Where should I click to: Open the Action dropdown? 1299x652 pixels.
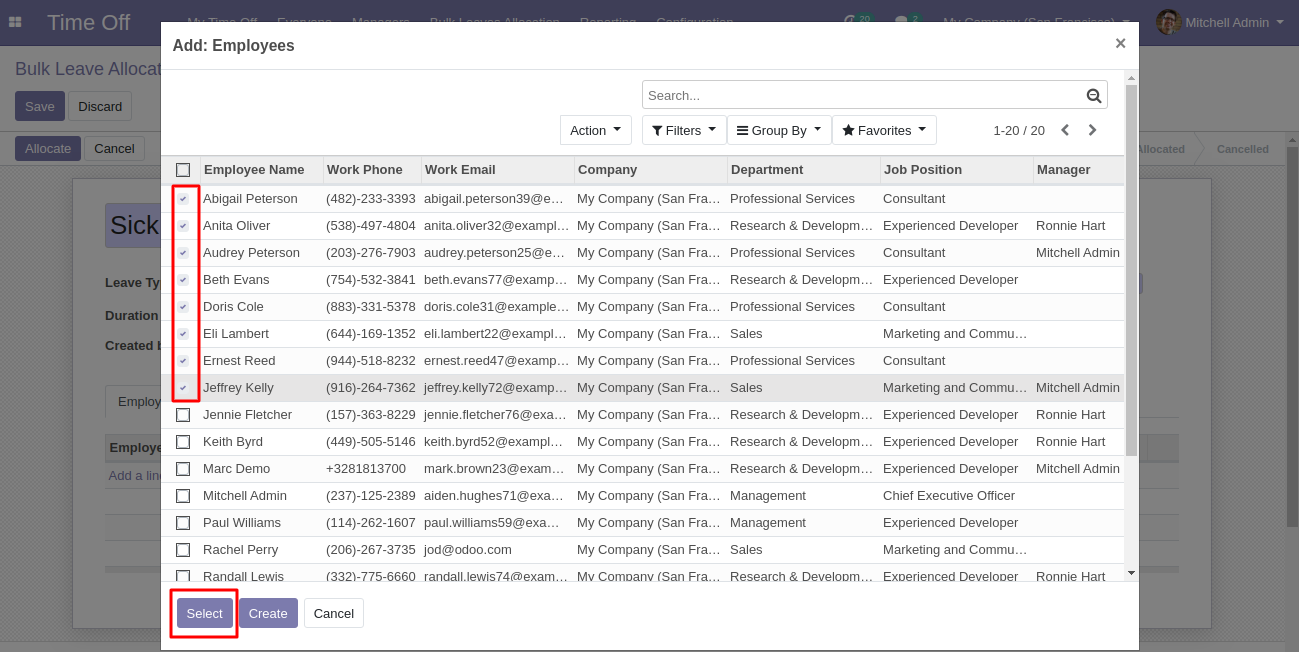[x=596, y=130]
